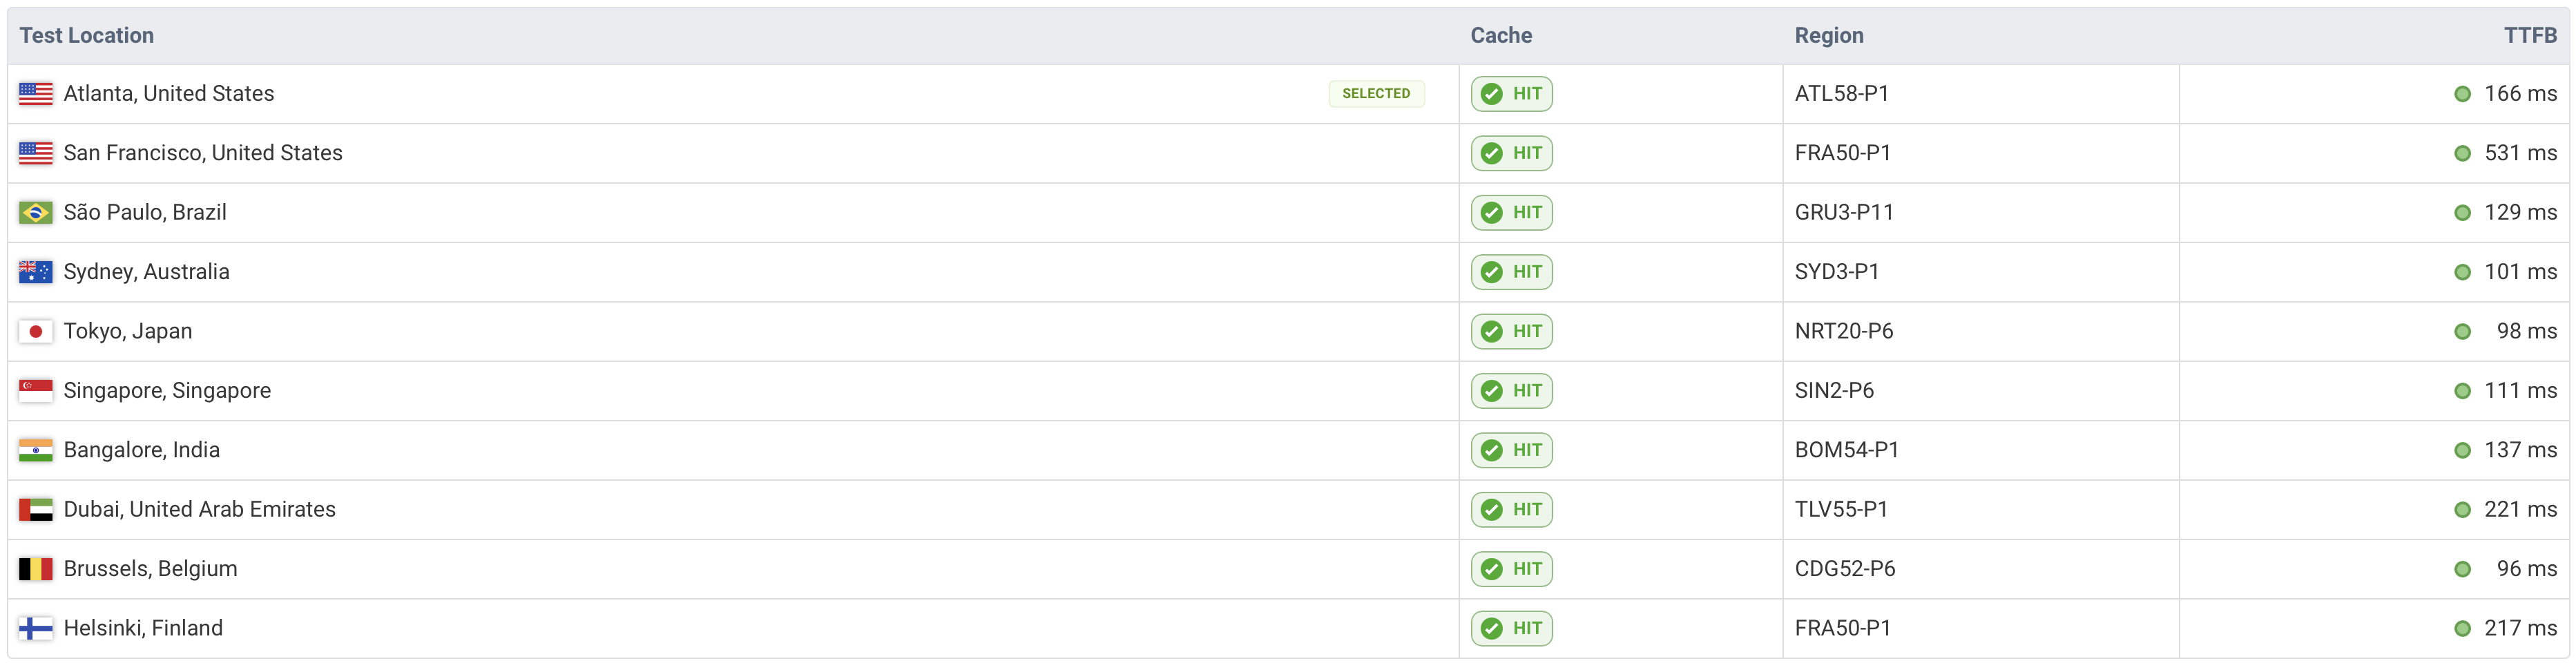
Task: Click the Singapore flag icon
Action: (x=36, y=391)
